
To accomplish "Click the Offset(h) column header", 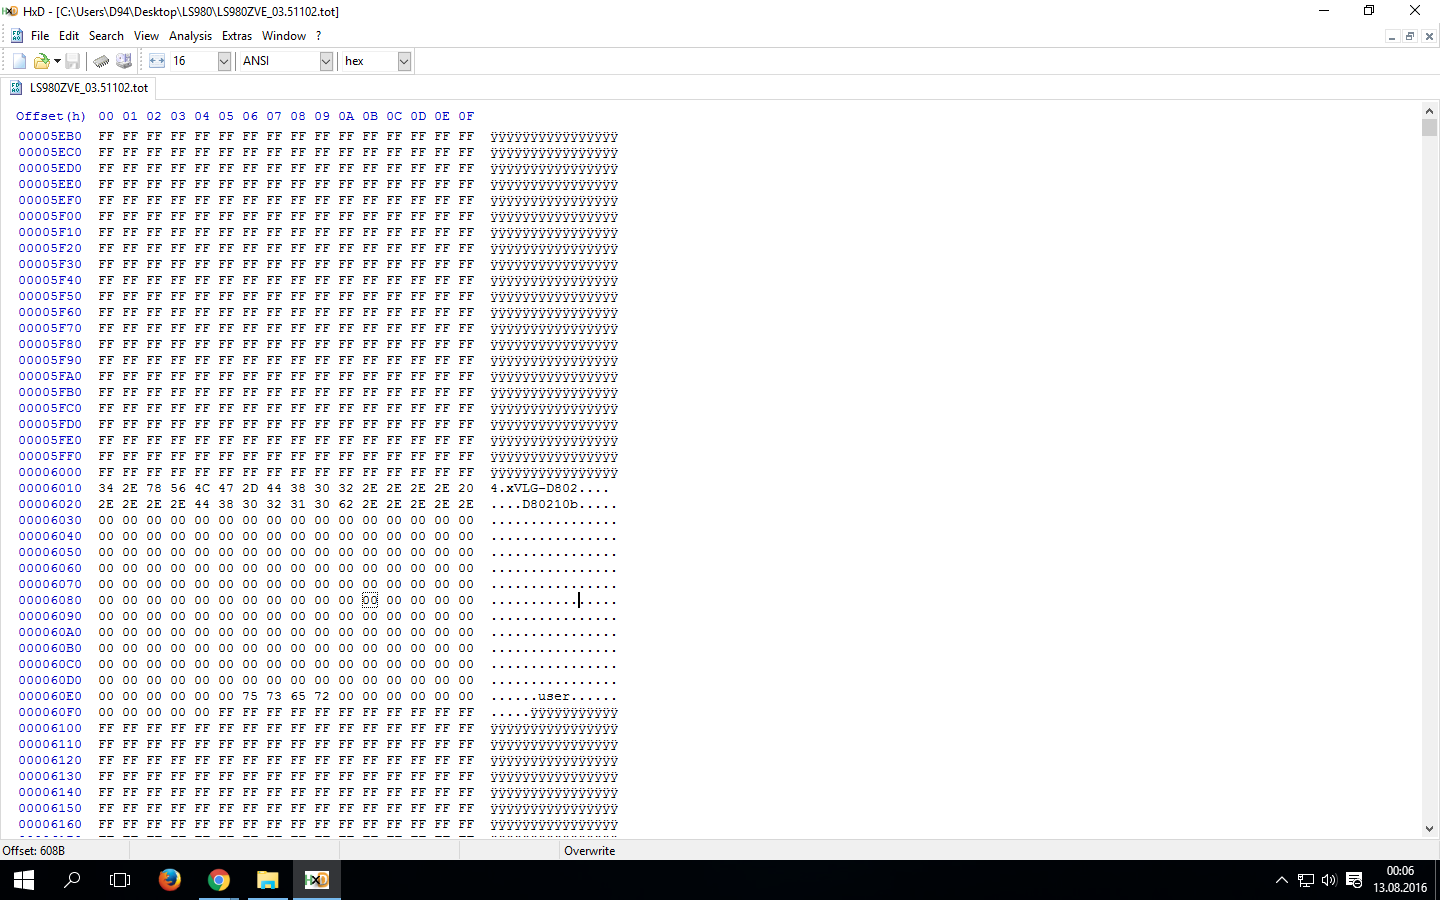I will (50, 116).
